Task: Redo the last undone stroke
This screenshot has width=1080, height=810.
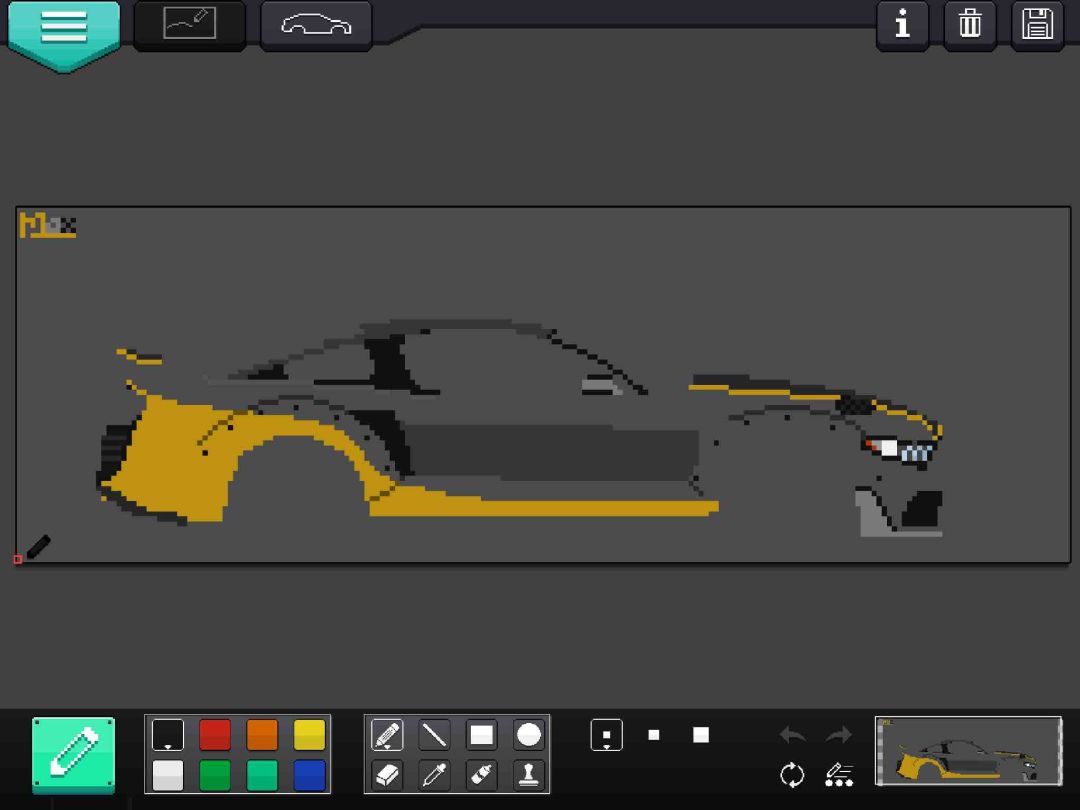Action: [x=839, y=735]
